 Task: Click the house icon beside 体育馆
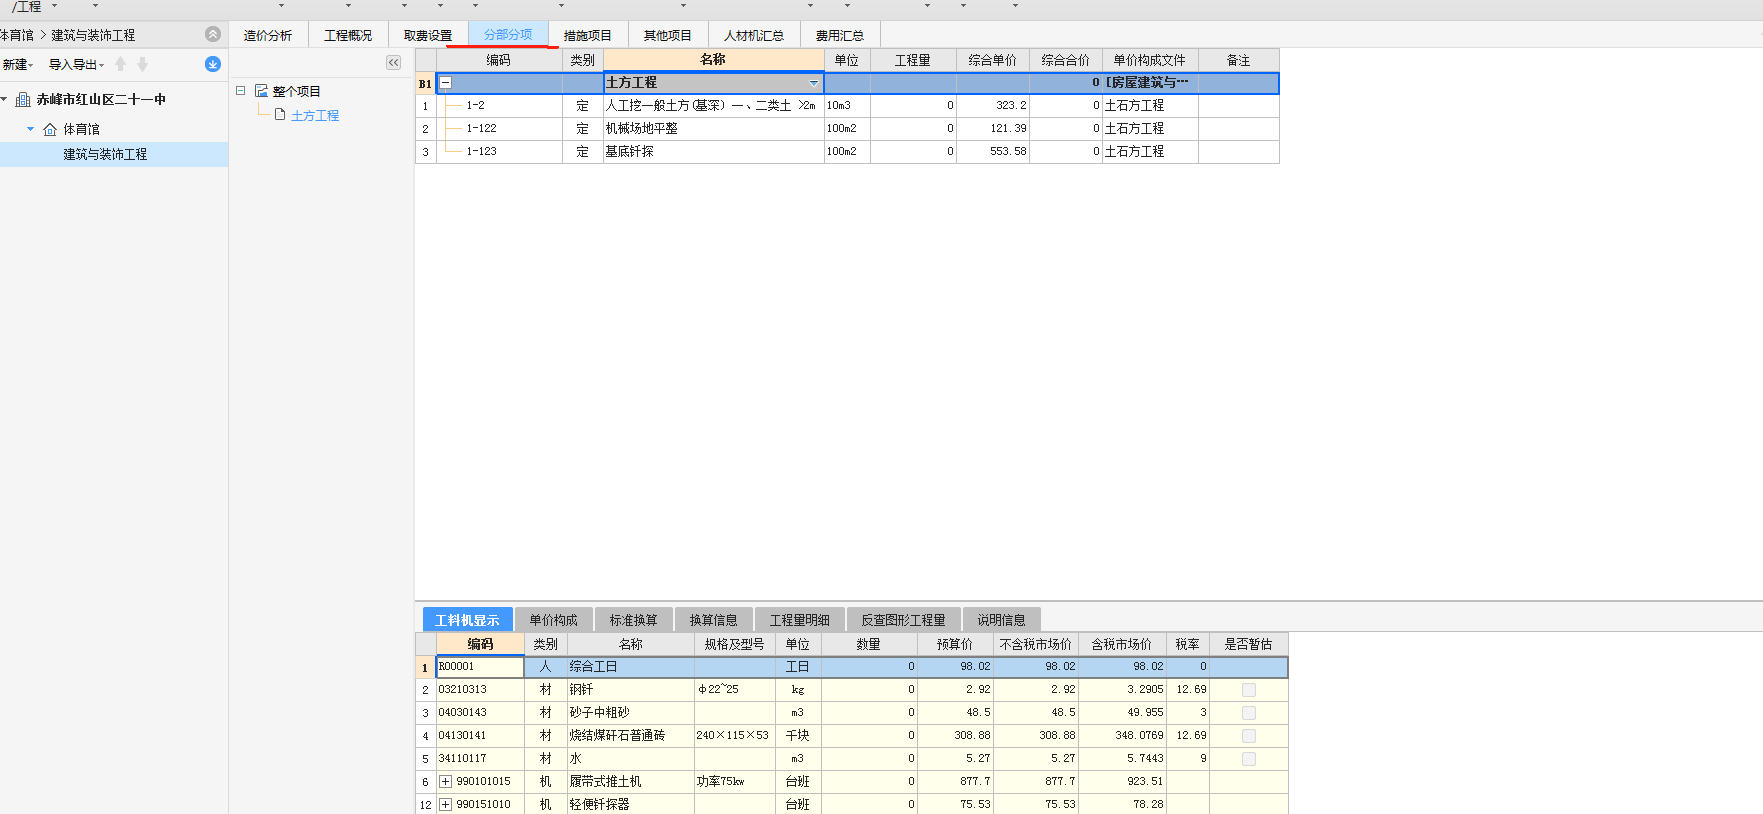click(50, 129)
